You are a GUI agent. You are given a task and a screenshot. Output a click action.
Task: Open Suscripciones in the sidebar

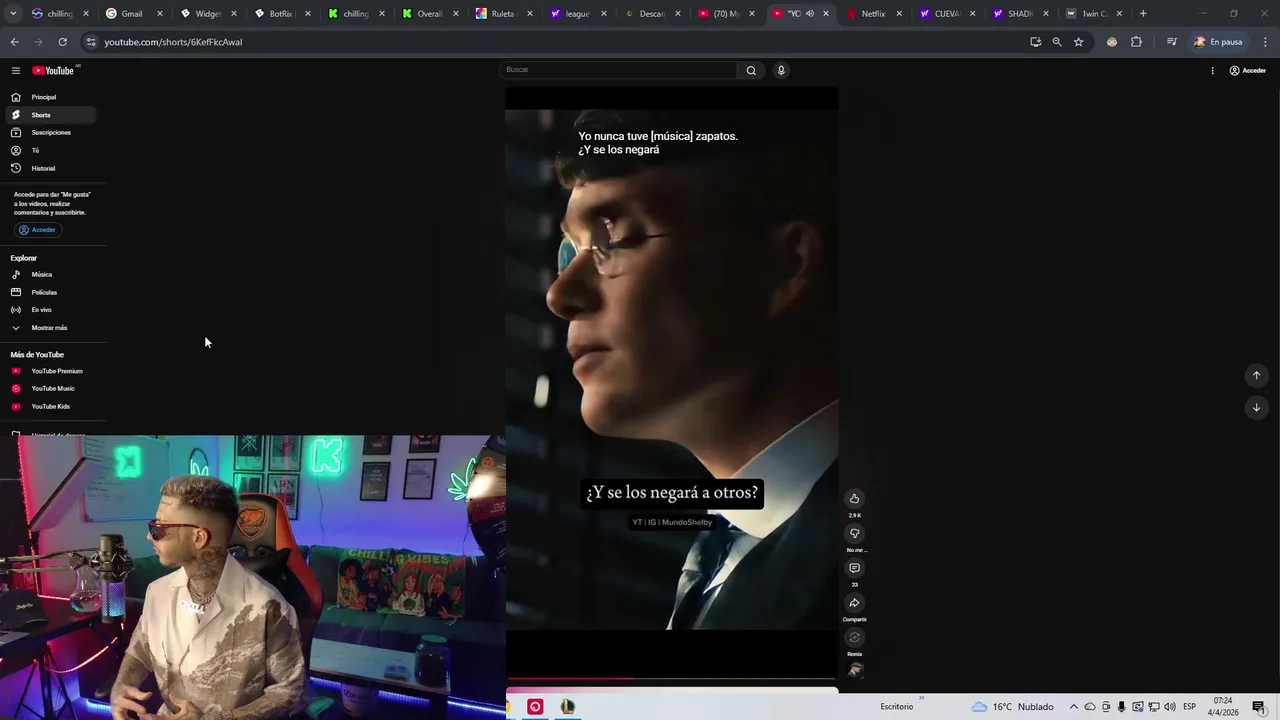click(x=53, y=133)
